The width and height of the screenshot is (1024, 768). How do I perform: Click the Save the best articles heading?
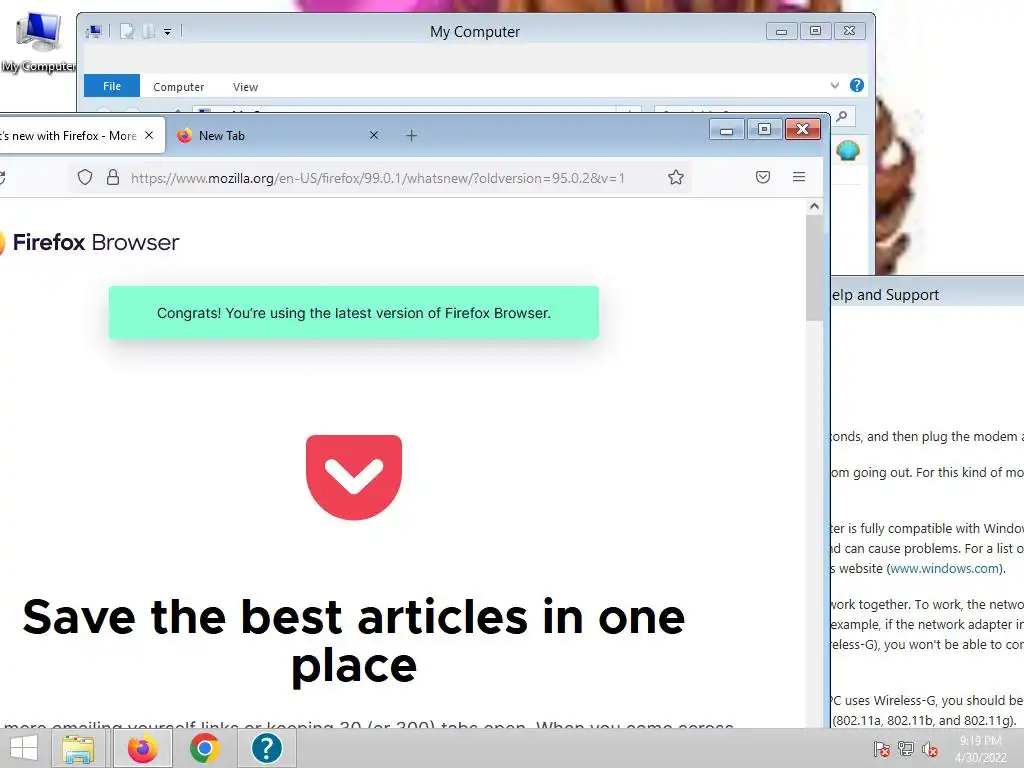tap(354, 641)
